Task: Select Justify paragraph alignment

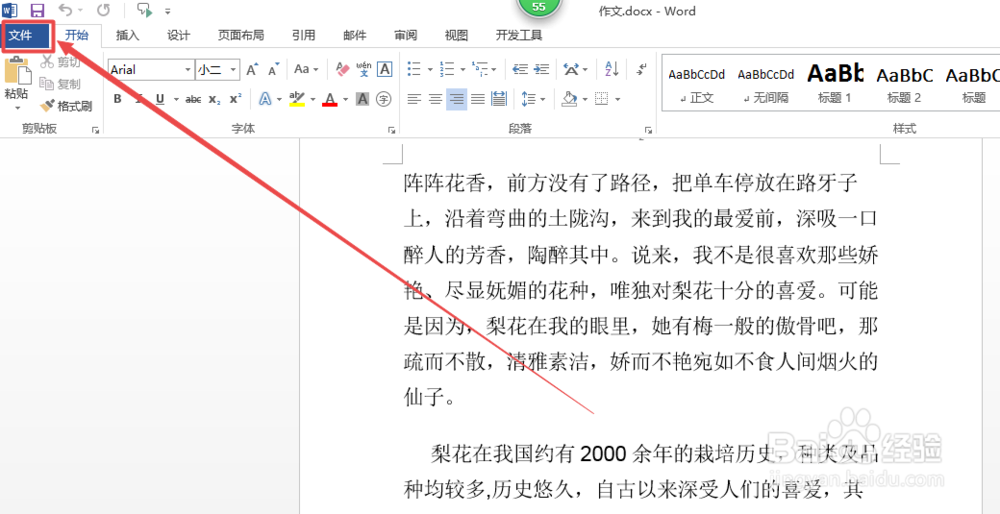Action: (478, 99)
